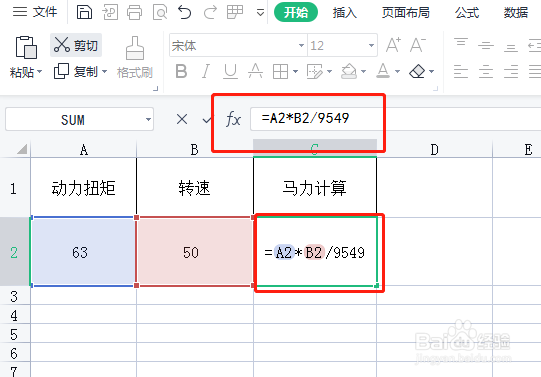Open clipboard group dialog launcher

156,89
